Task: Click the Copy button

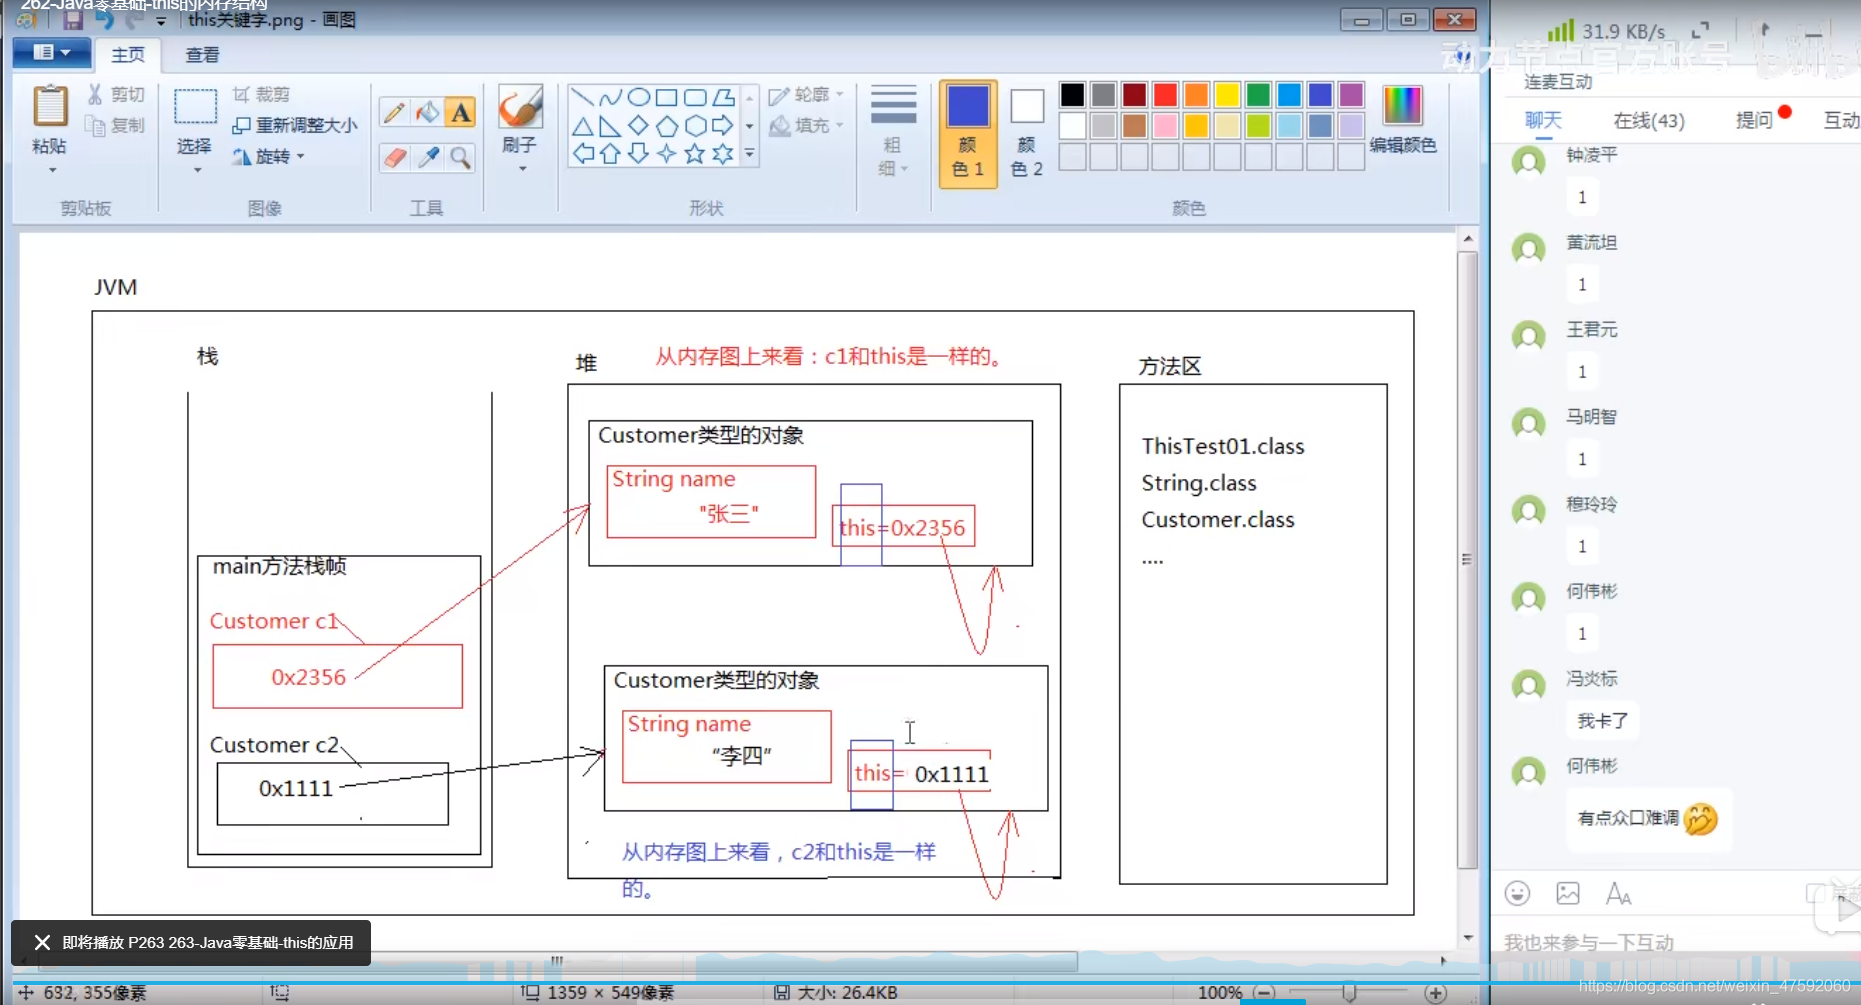Action: point(116,125)
